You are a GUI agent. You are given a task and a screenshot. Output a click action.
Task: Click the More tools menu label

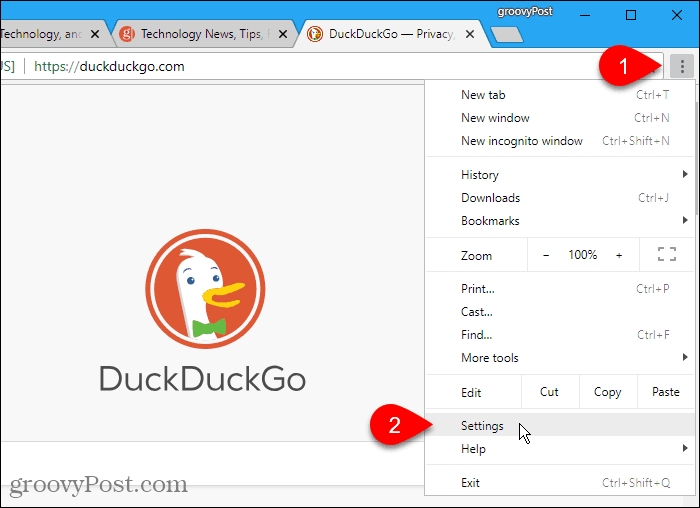pos(490,358)
